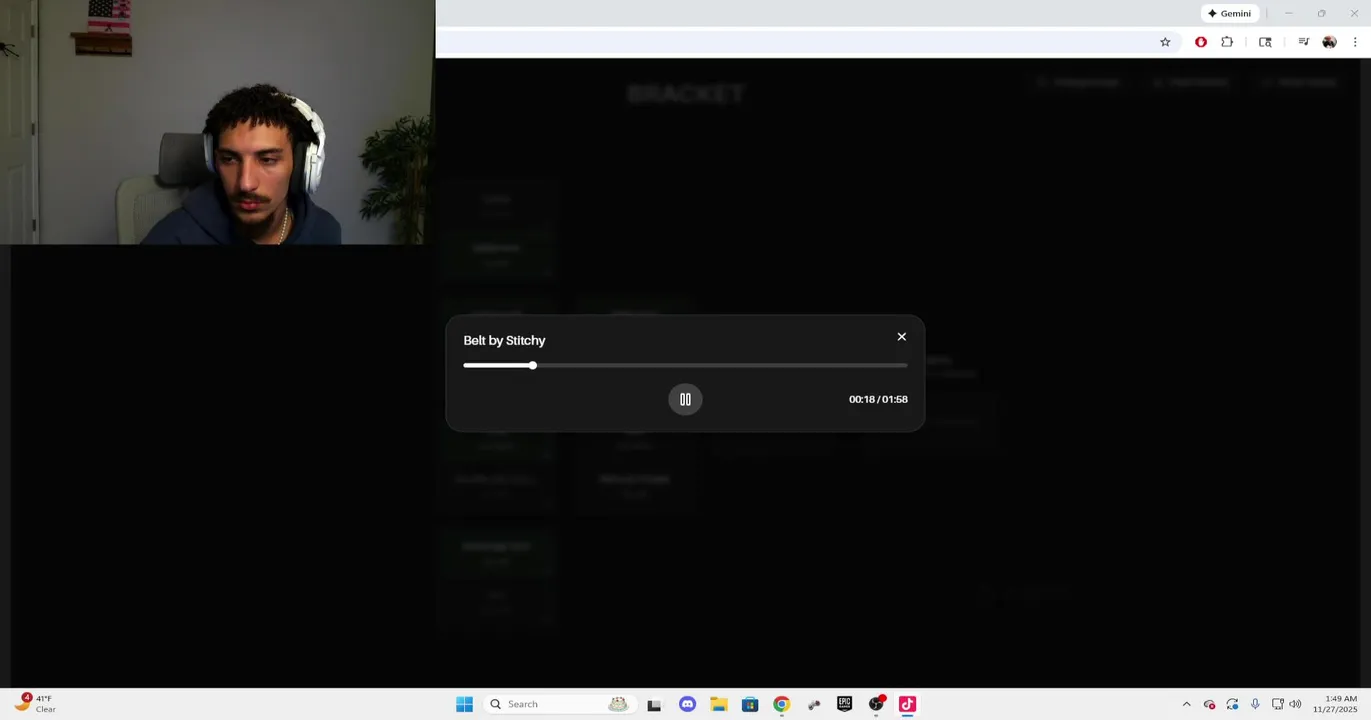Open the Chrome media controls icon
Viewport: 1371px width, 720px height.
click(1303, 42)
